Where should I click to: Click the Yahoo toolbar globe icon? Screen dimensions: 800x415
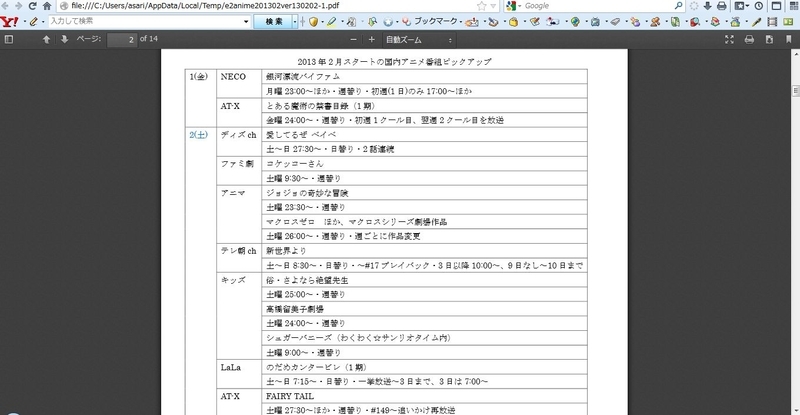tap(575, 21)
